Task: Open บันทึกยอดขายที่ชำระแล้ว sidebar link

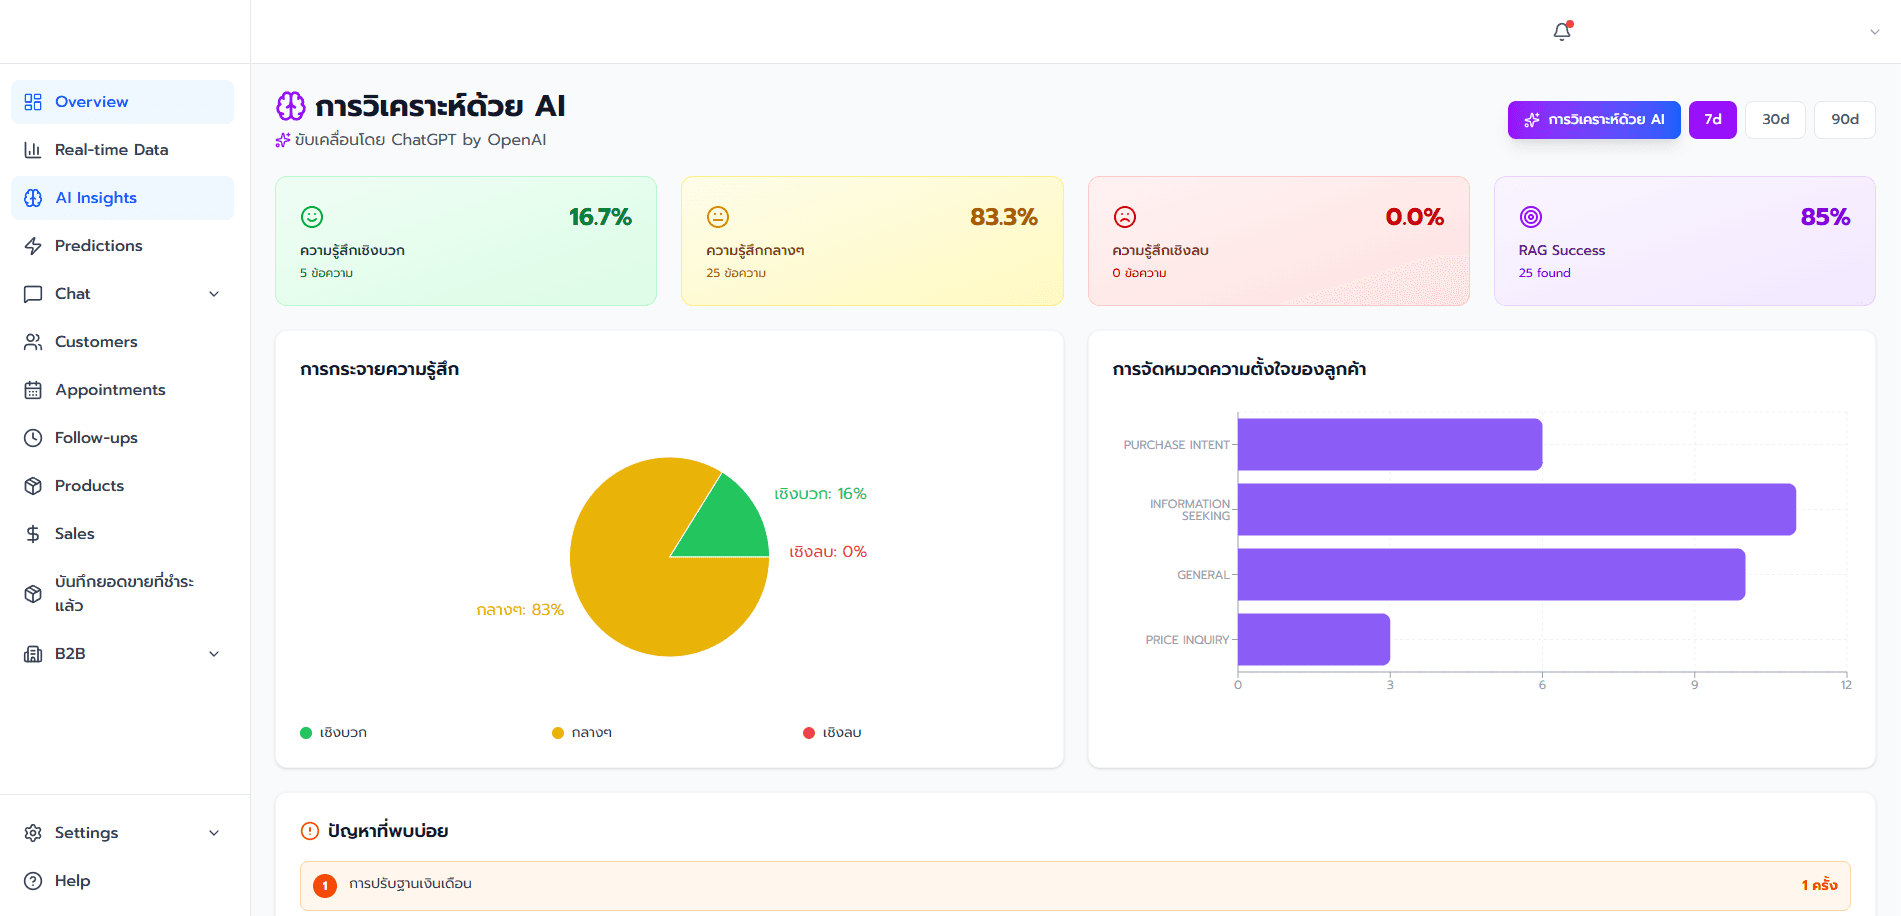Action: coord(122,594)
